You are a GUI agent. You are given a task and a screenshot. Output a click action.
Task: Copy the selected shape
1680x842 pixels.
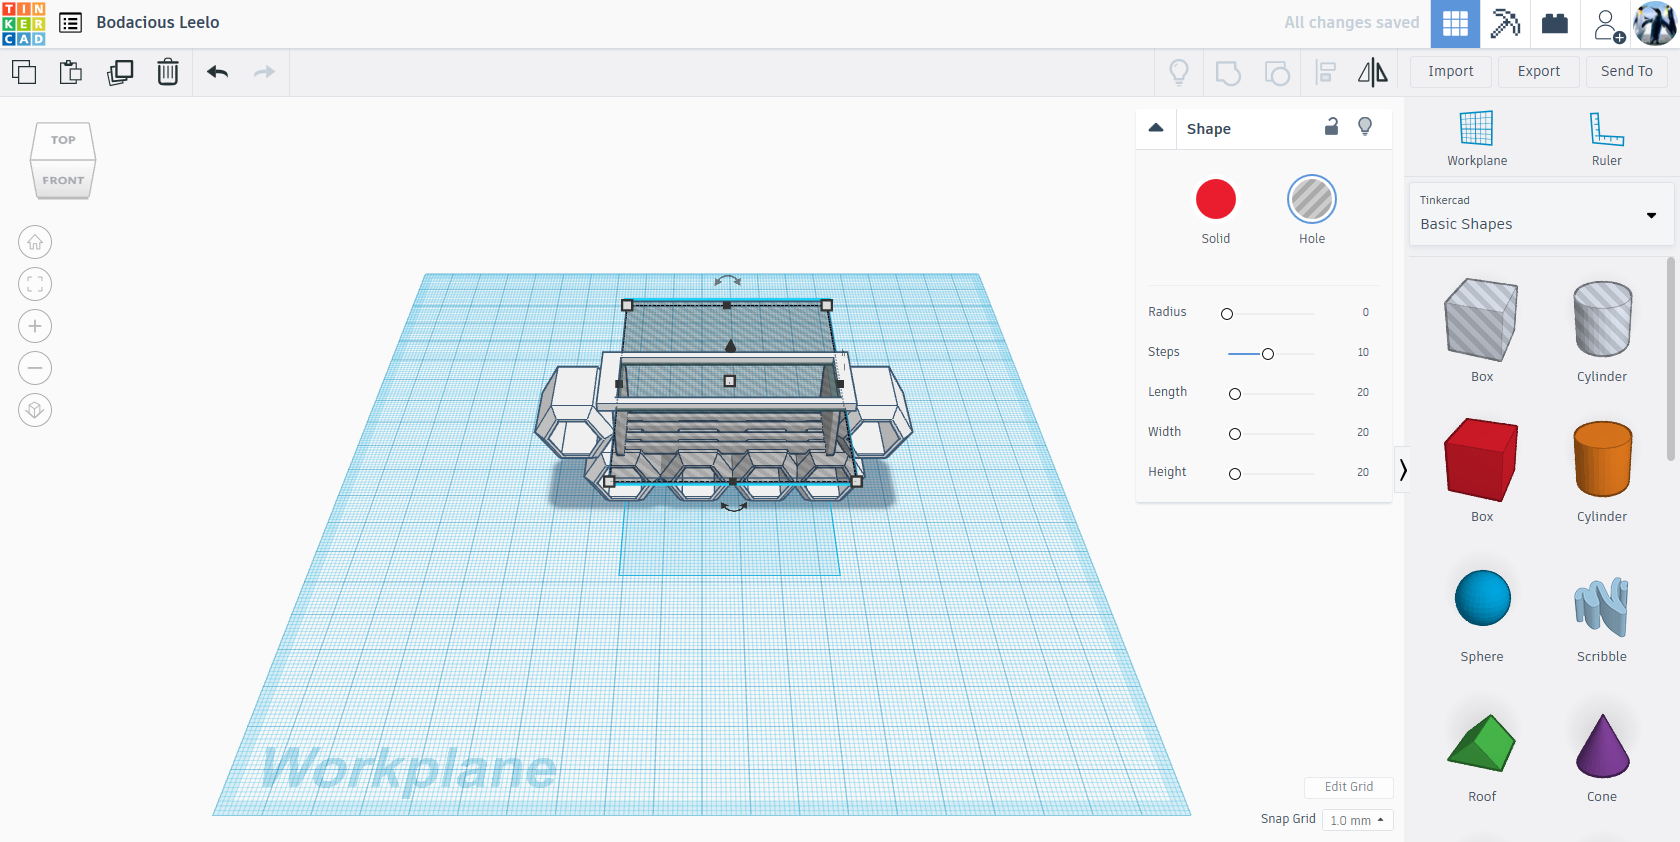[x=24, y=72]
